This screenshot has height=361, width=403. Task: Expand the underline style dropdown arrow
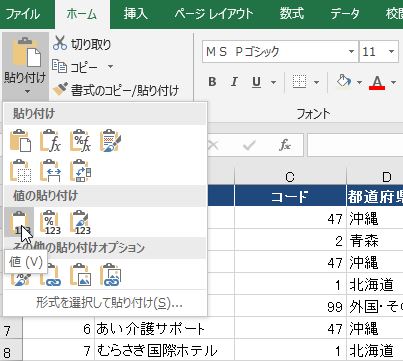tap(273, 82)
